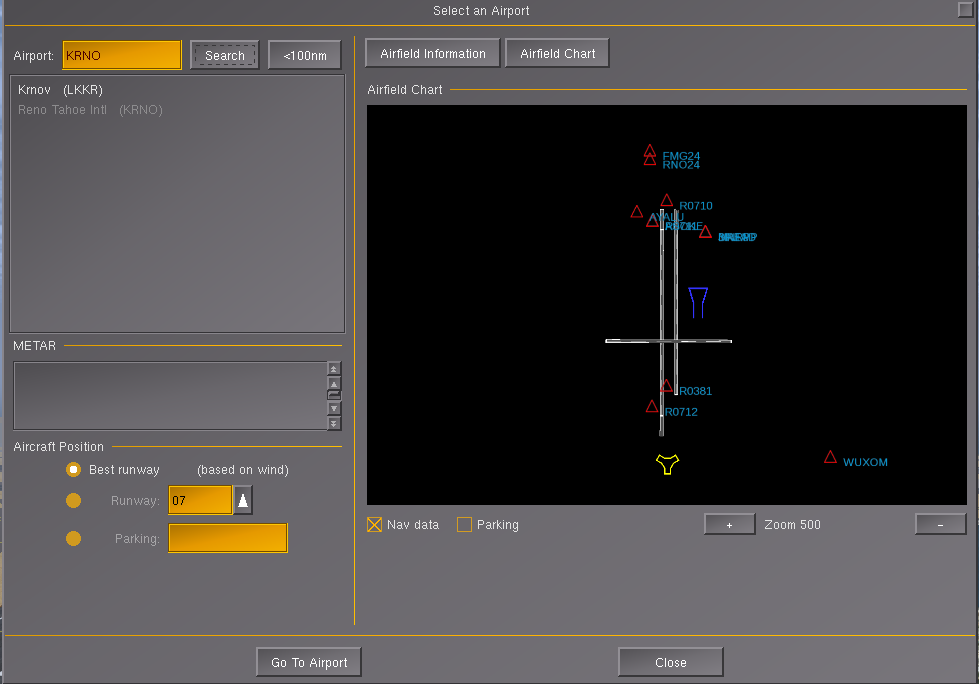
Task: Click the Runway field showing 07
Action: point(200,500)
